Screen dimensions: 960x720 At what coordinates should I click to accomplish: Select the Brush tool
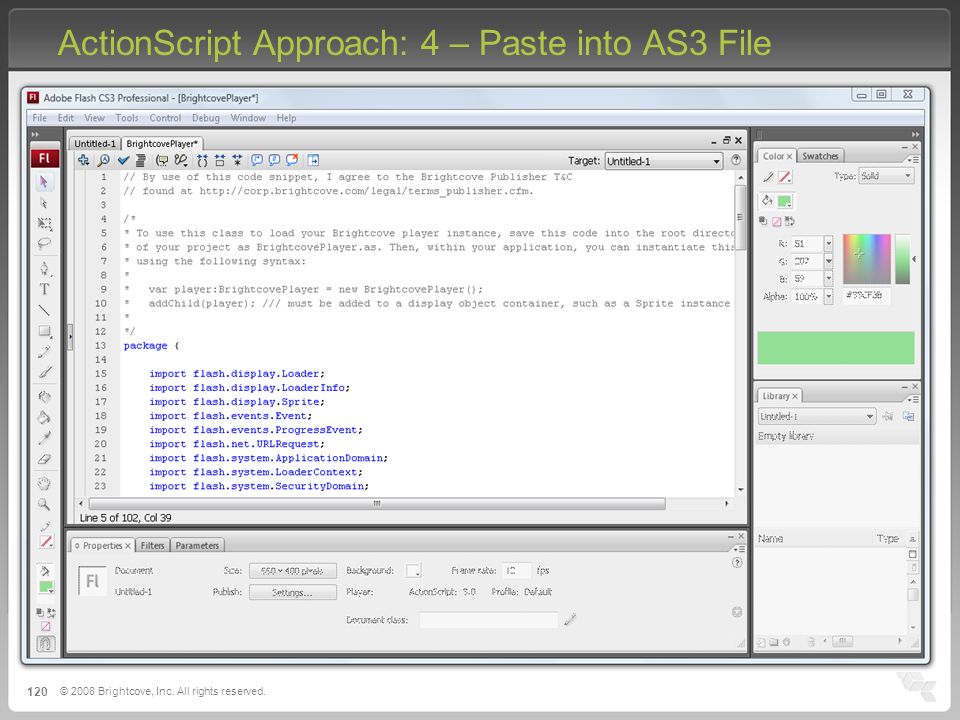(44, 372)
